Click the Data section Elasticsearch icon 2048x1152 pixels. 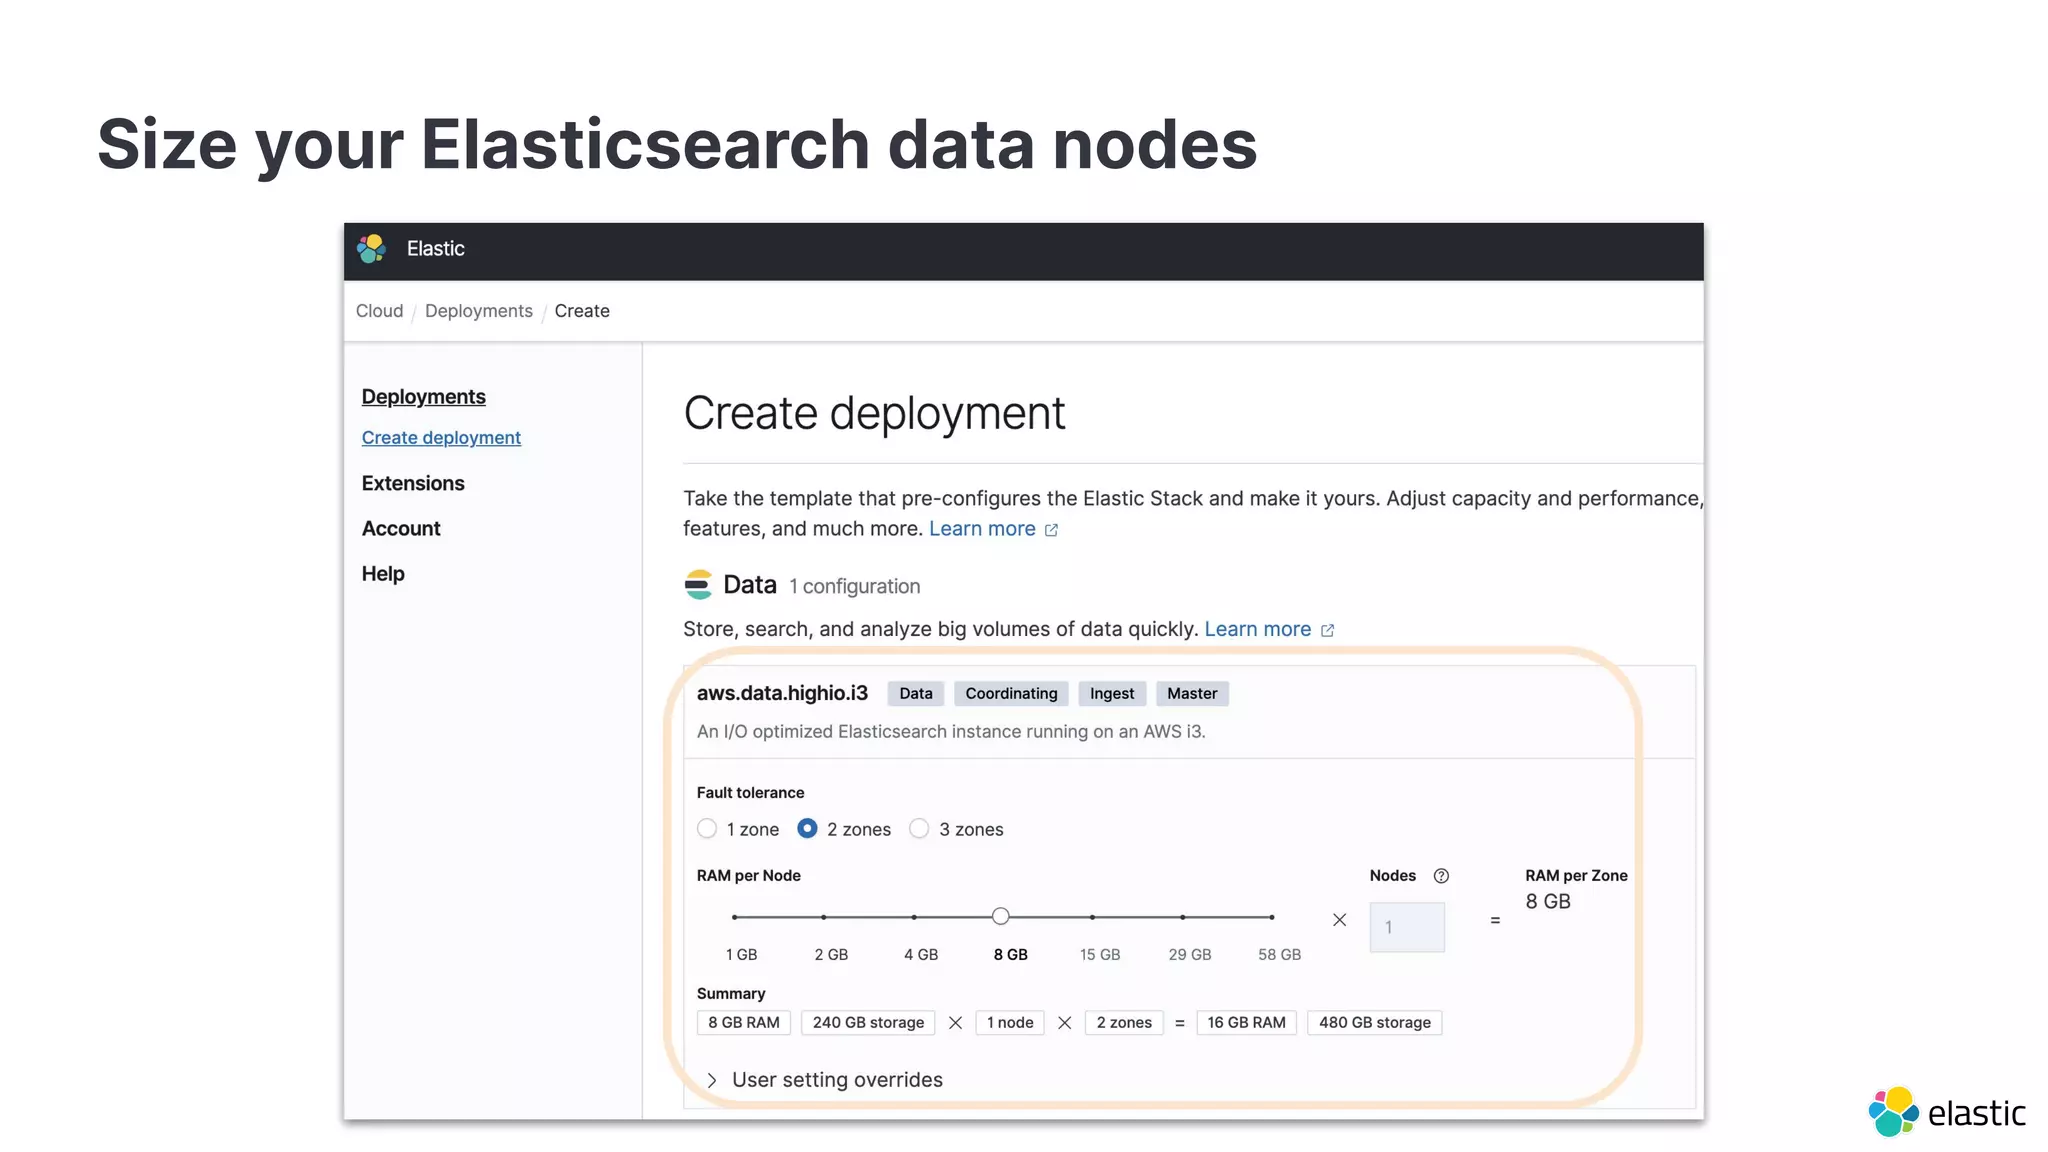click(698, 585)
